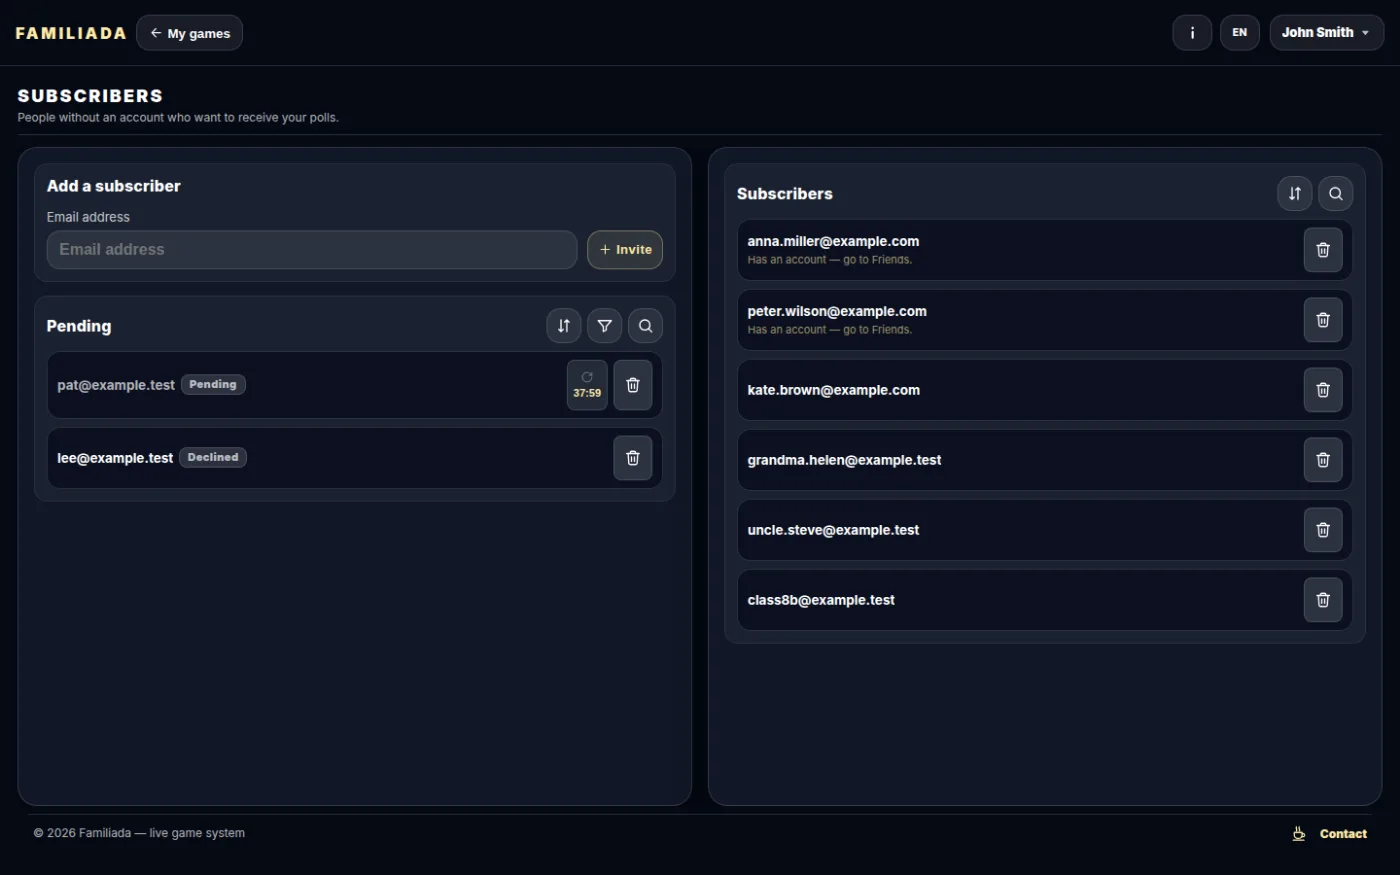Switch language using the EN button

[1240, 33]
